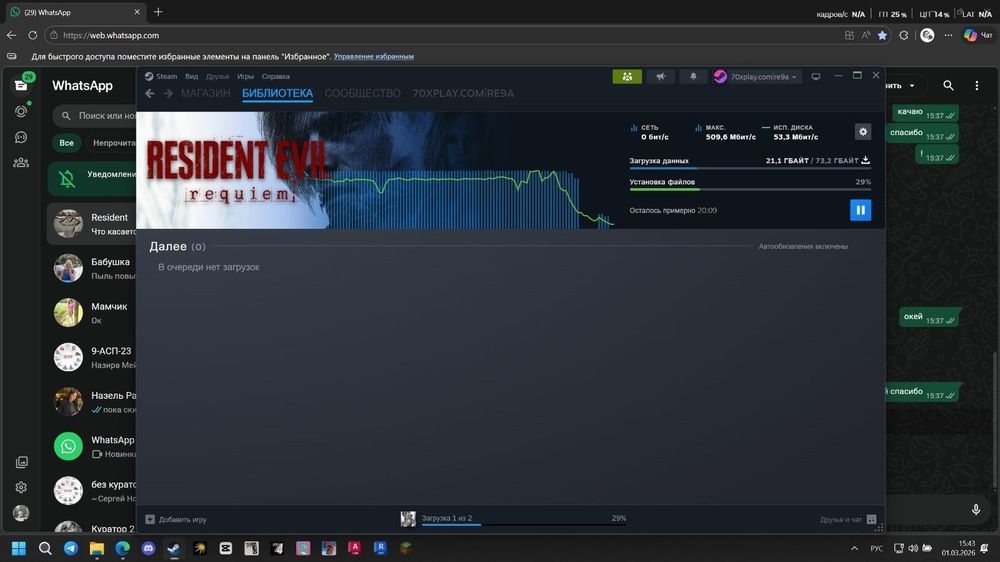Click the Установка файлов progress bar
The image size is (1000, 562).
(750, 189)
